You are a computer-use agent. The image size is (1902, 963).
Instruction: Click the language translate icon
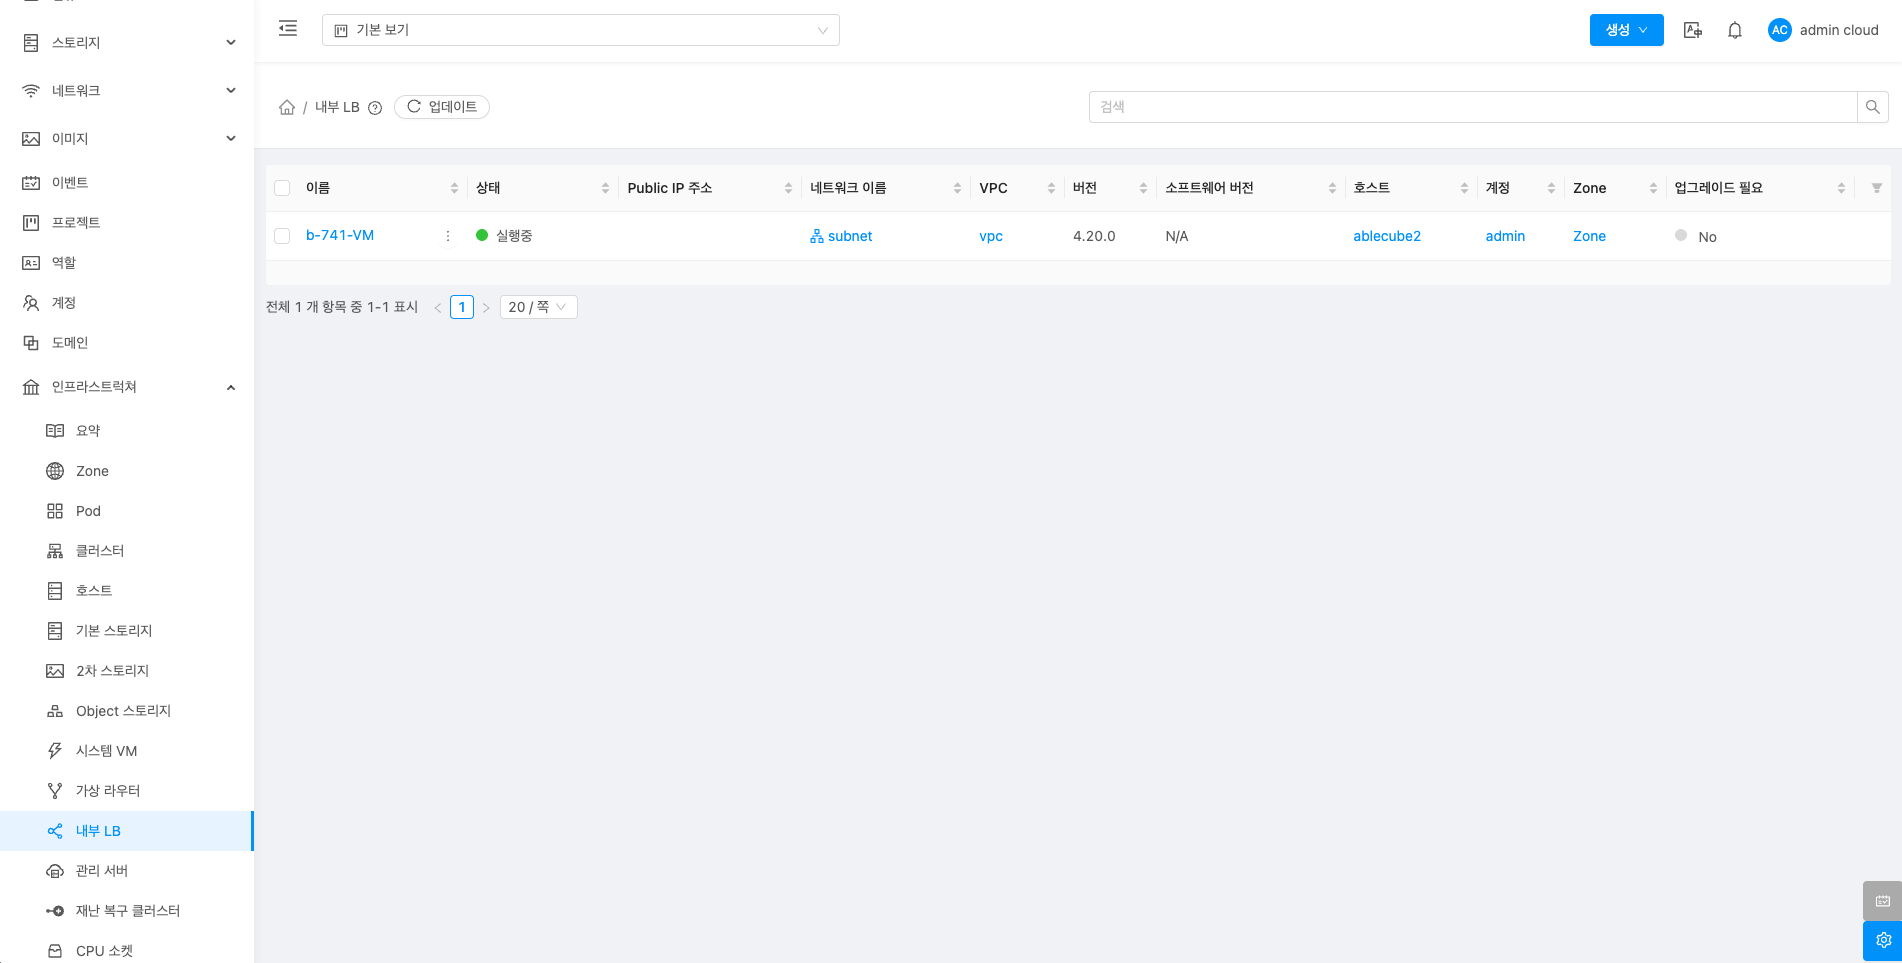tap(1692, 30)
